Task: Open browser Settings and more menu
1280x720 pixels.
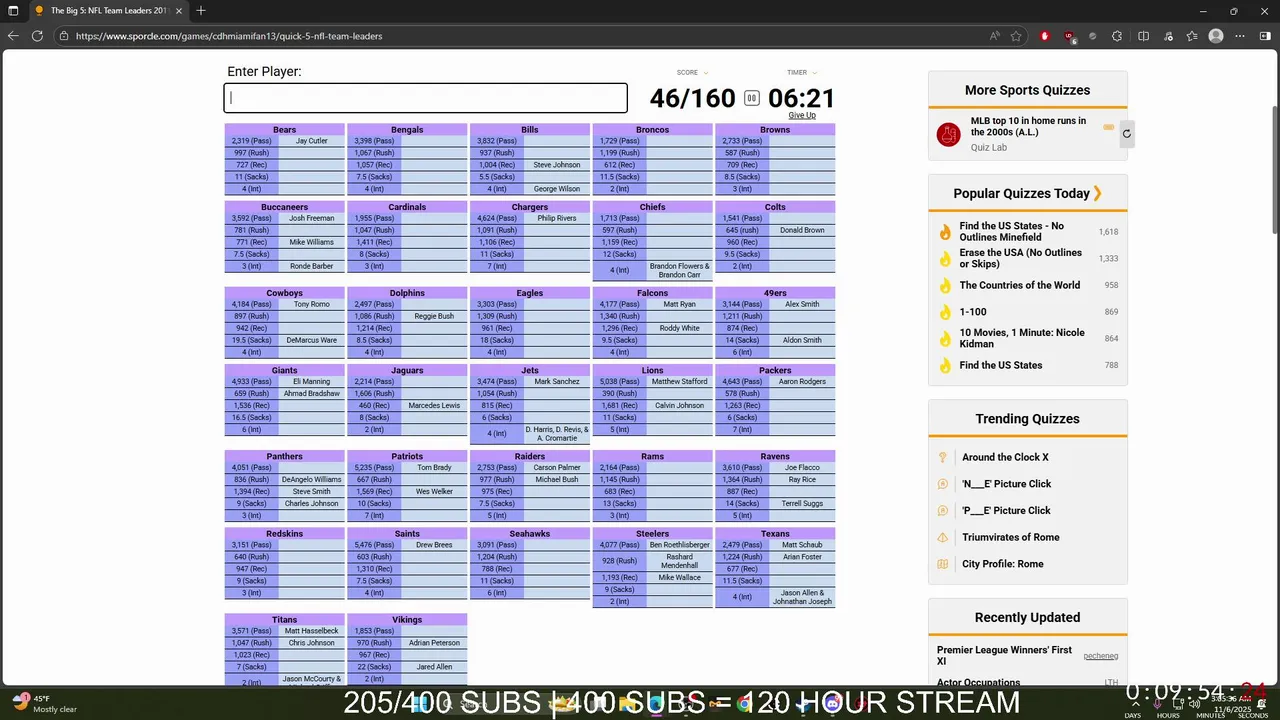Action: [1241, 36]
